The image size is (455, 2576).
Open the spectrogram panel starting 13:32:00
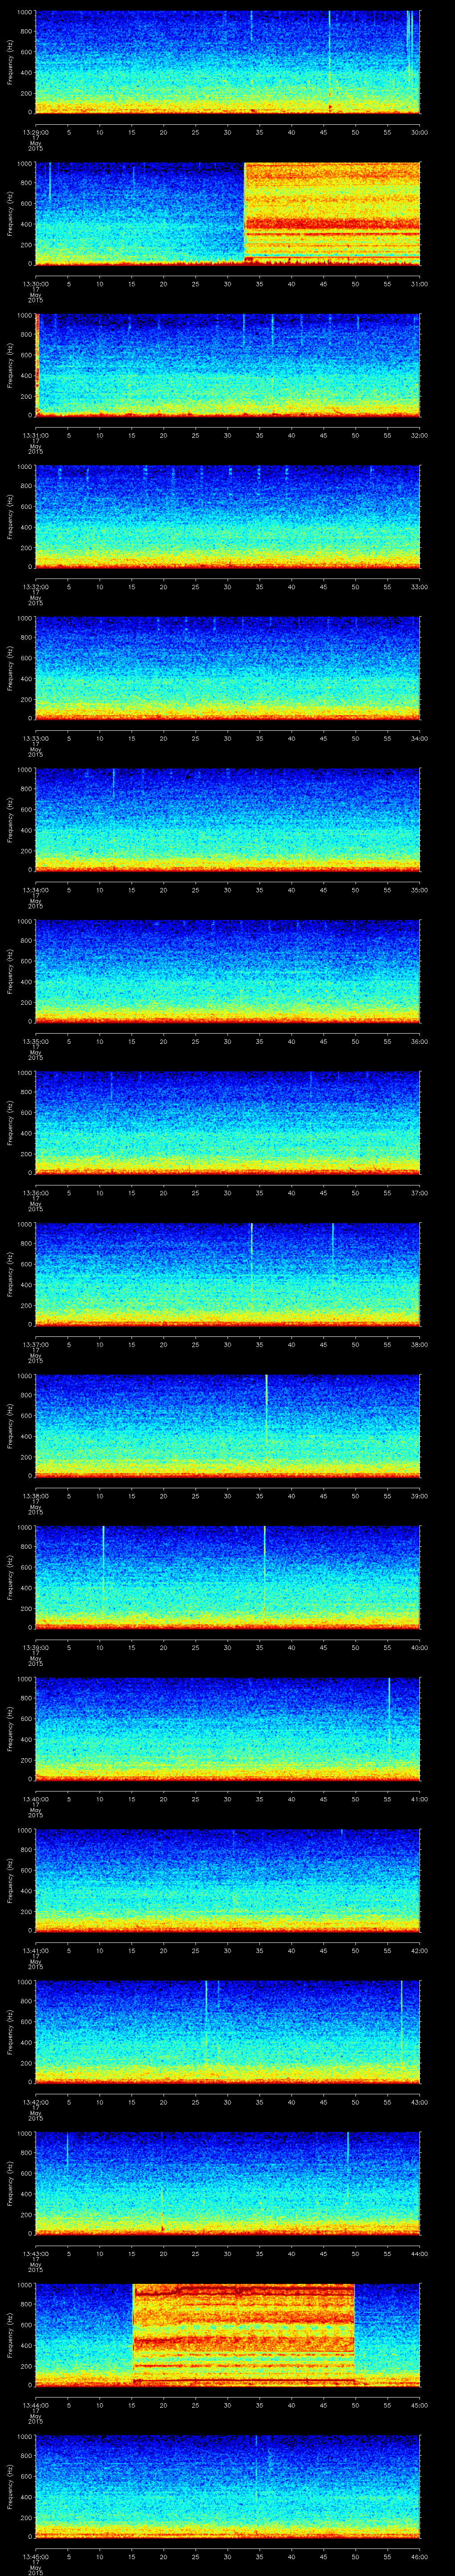point(228,517)
